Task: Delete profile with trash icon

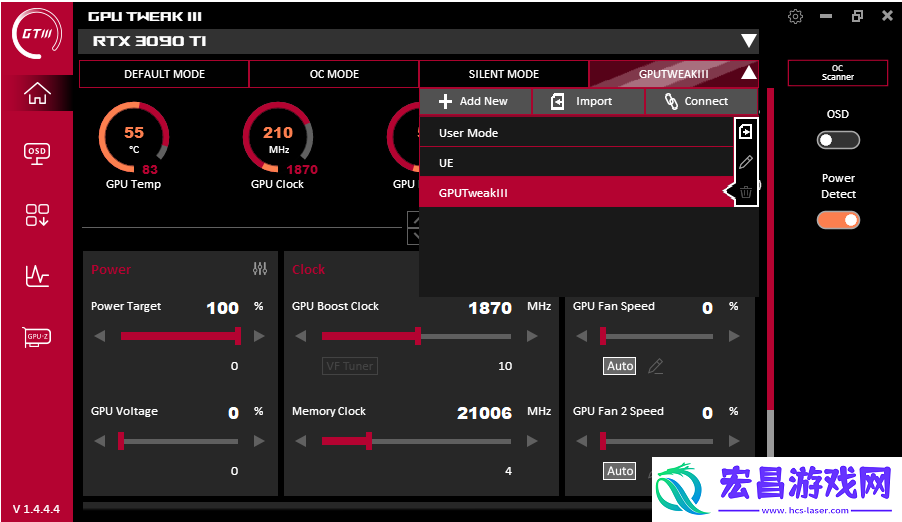Action: pos(746,192)
